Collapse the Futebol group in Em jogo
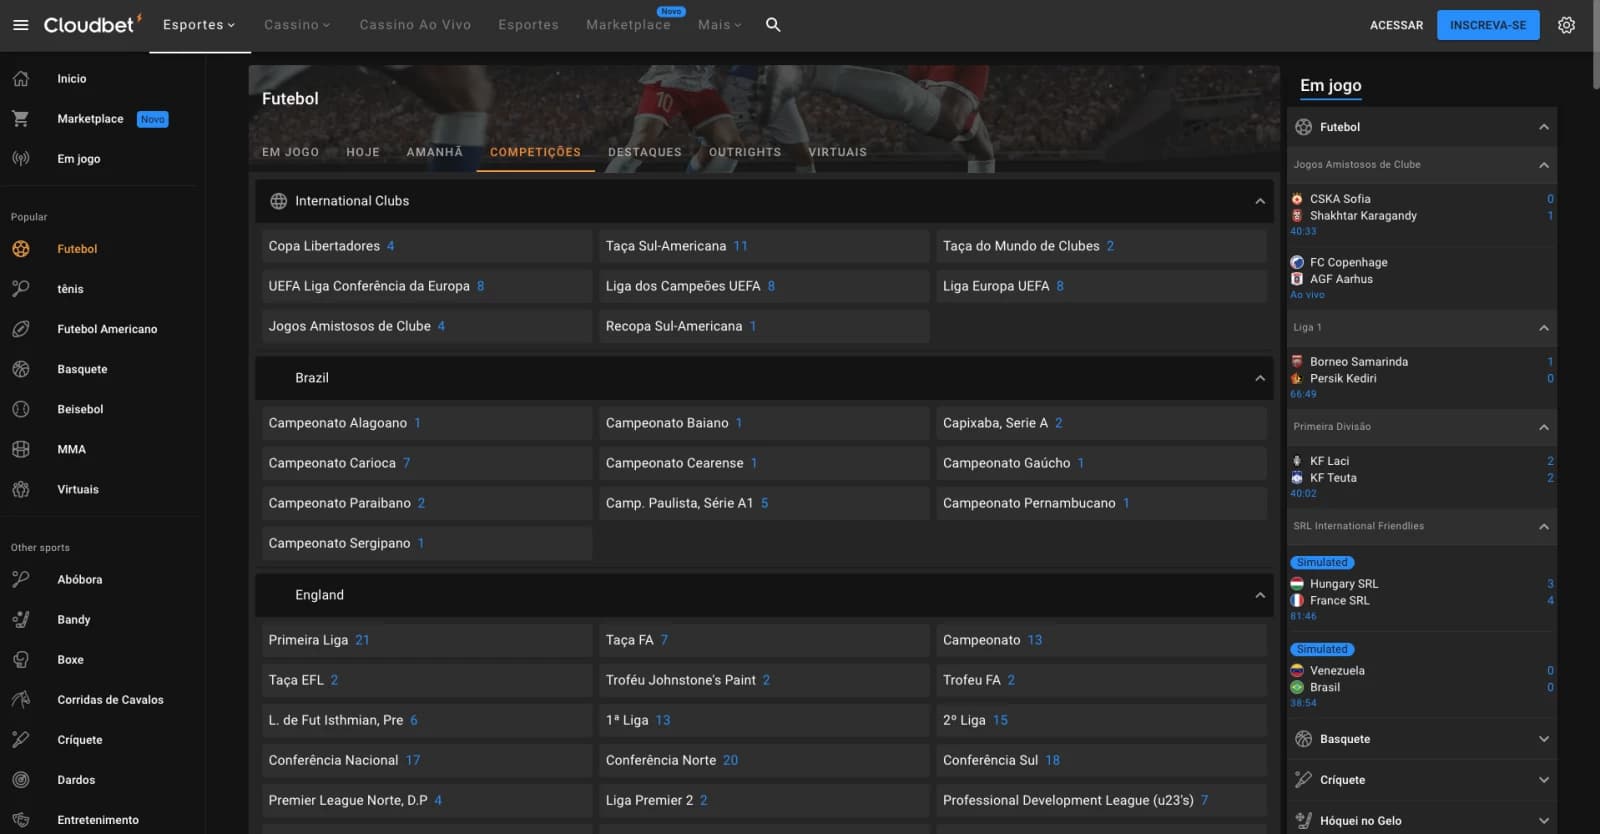 click(x=1544, y=127)
